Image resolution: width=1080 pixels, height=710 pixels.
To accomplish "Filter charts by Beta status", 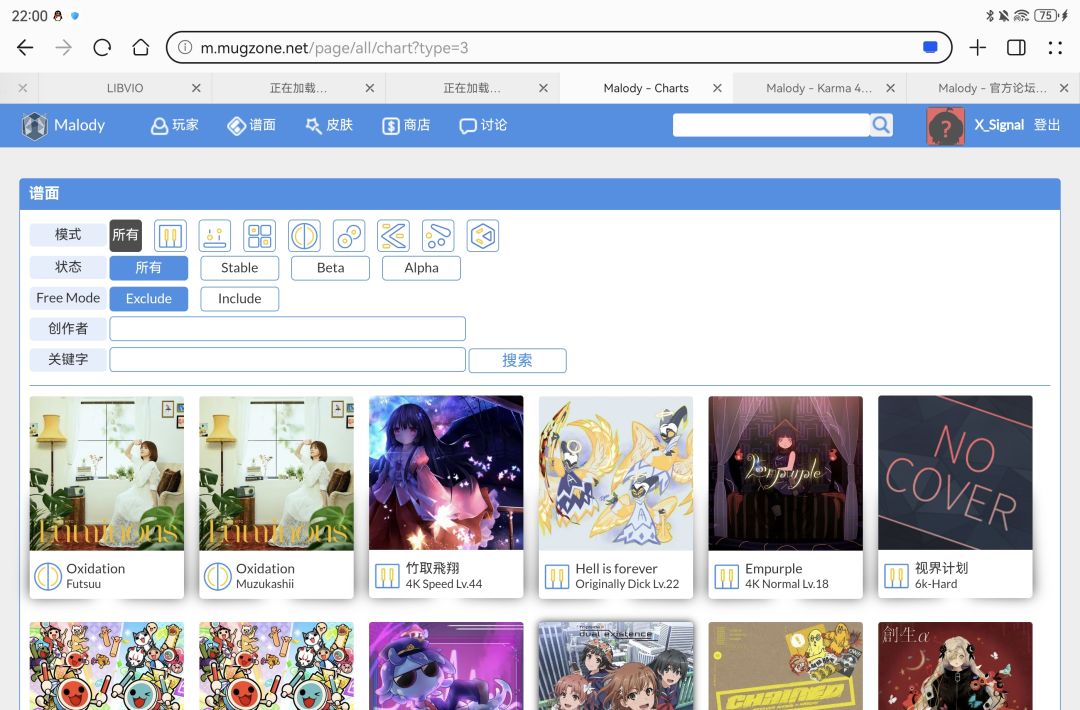I will (x=331, y=268).
